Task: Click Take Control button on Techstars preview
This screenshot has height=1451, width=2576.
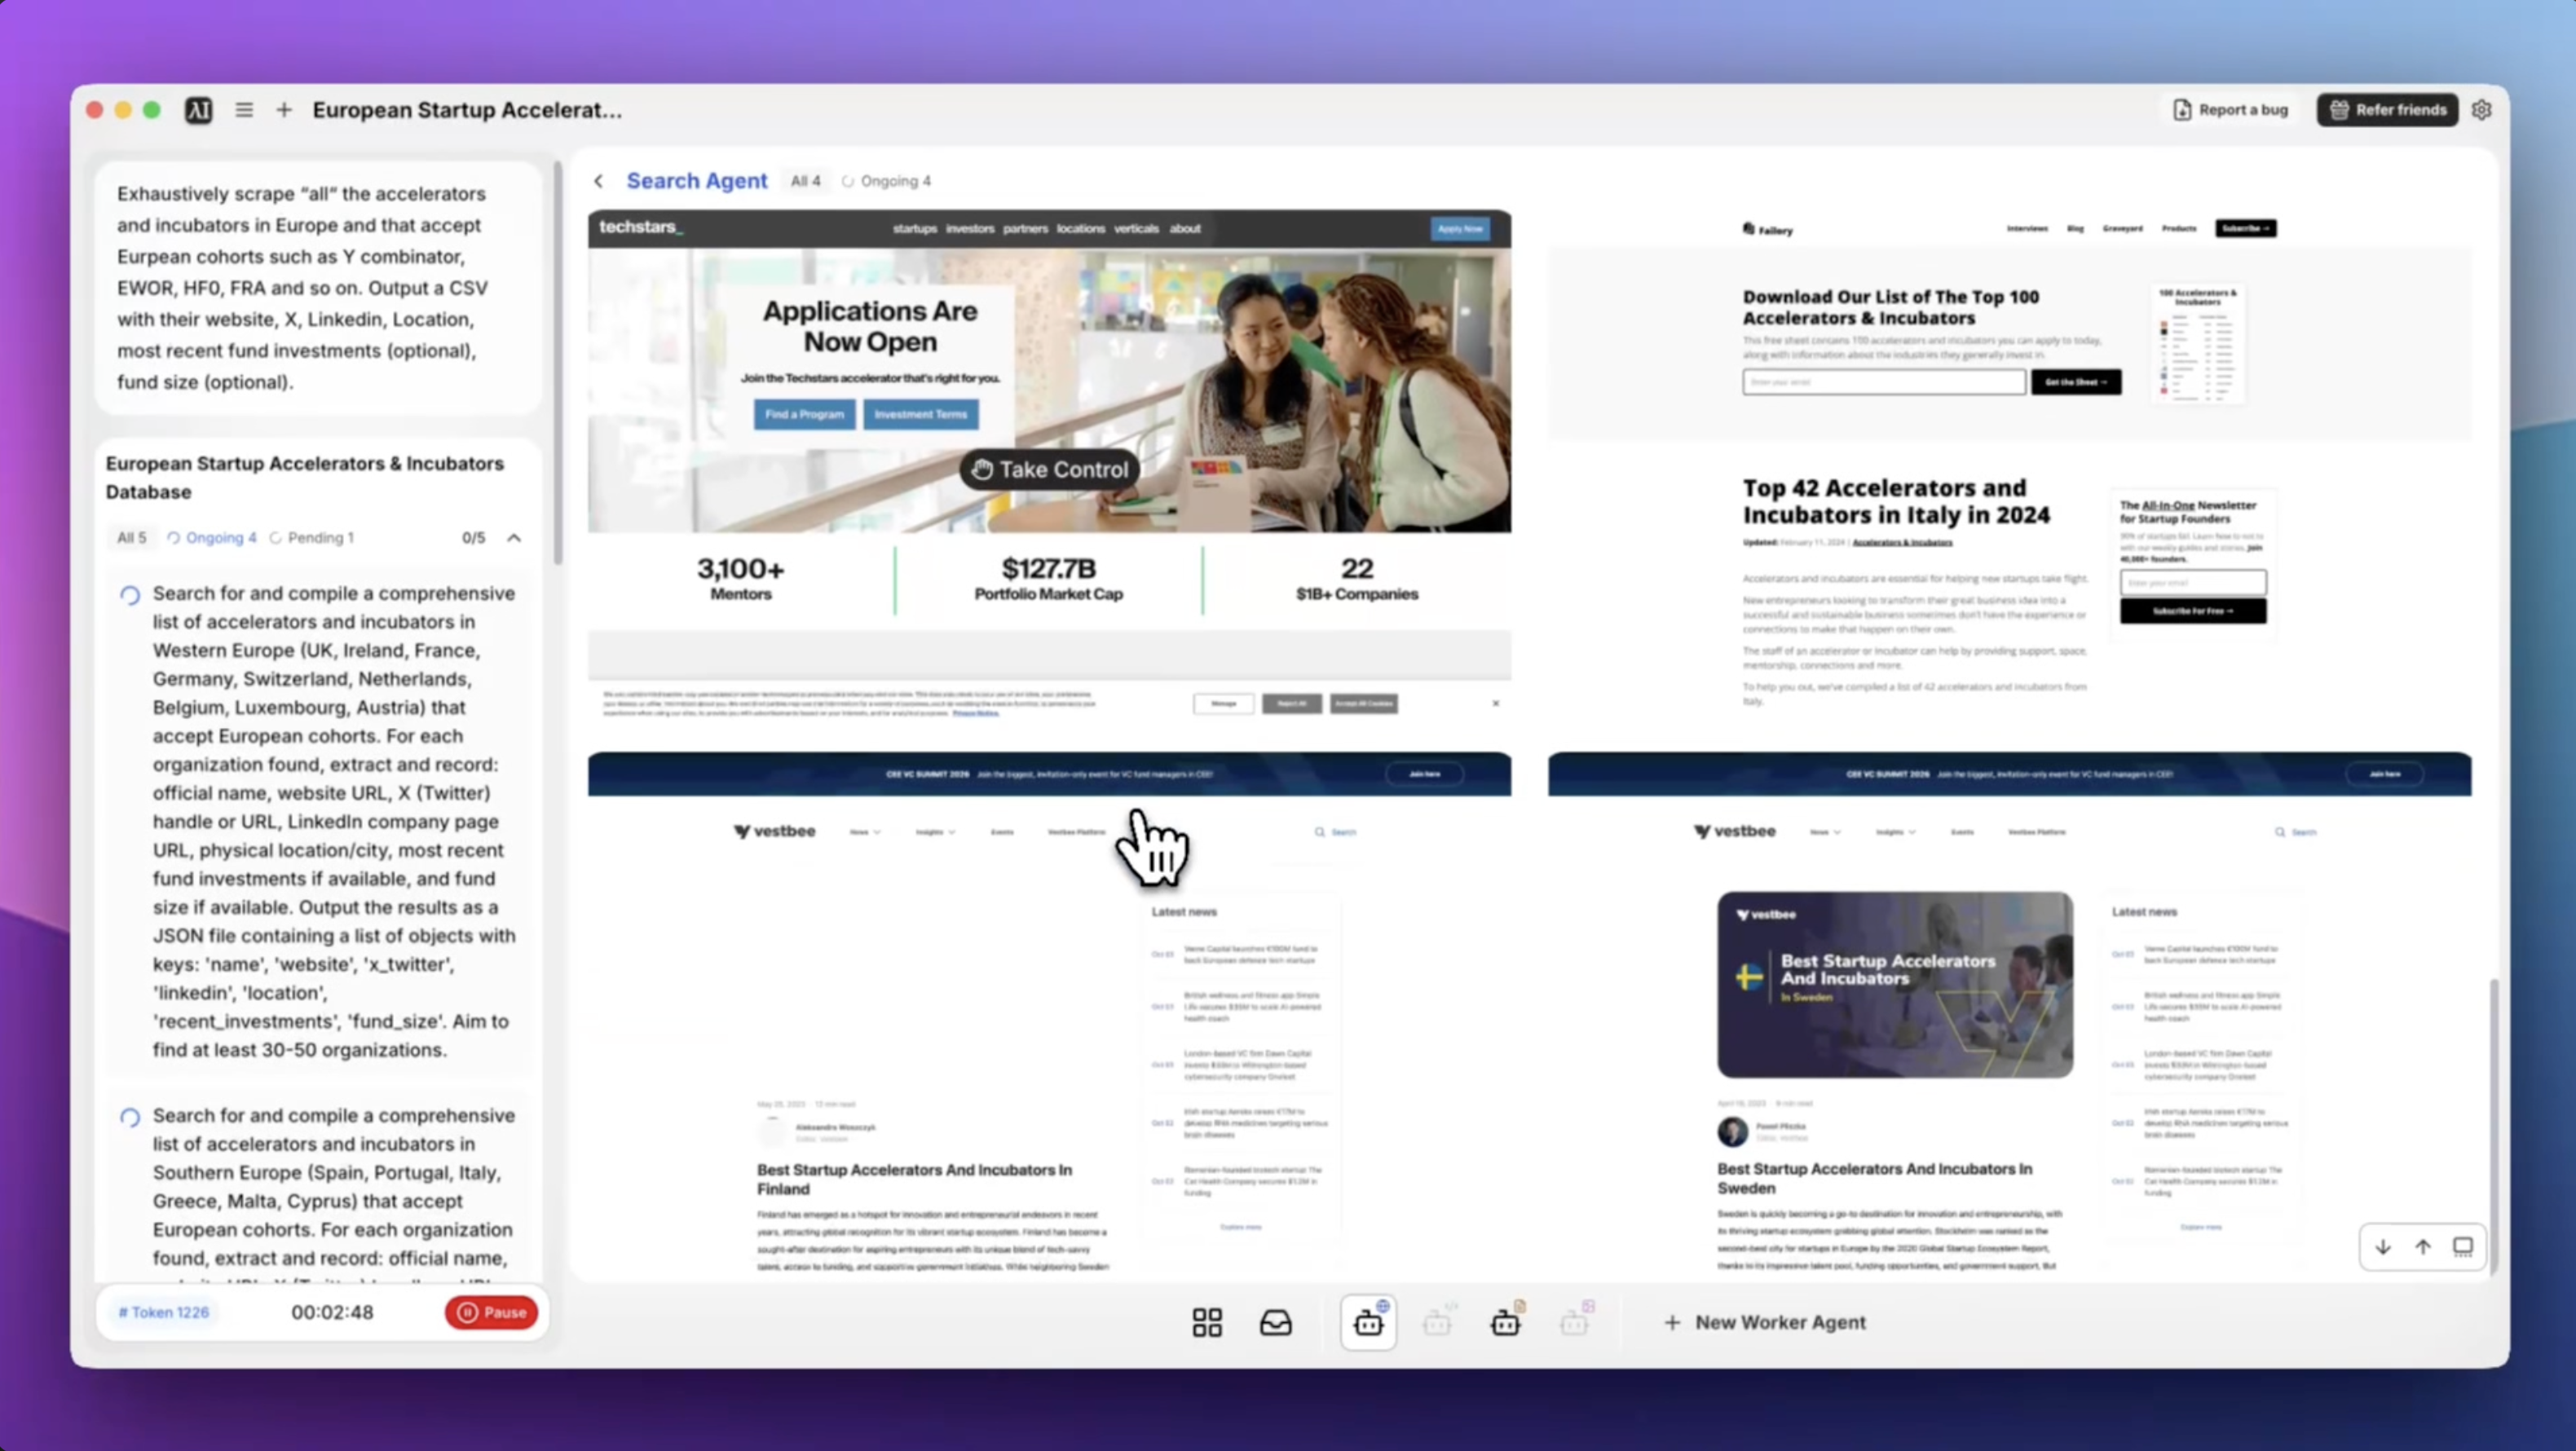Action: coord(1049,470)
